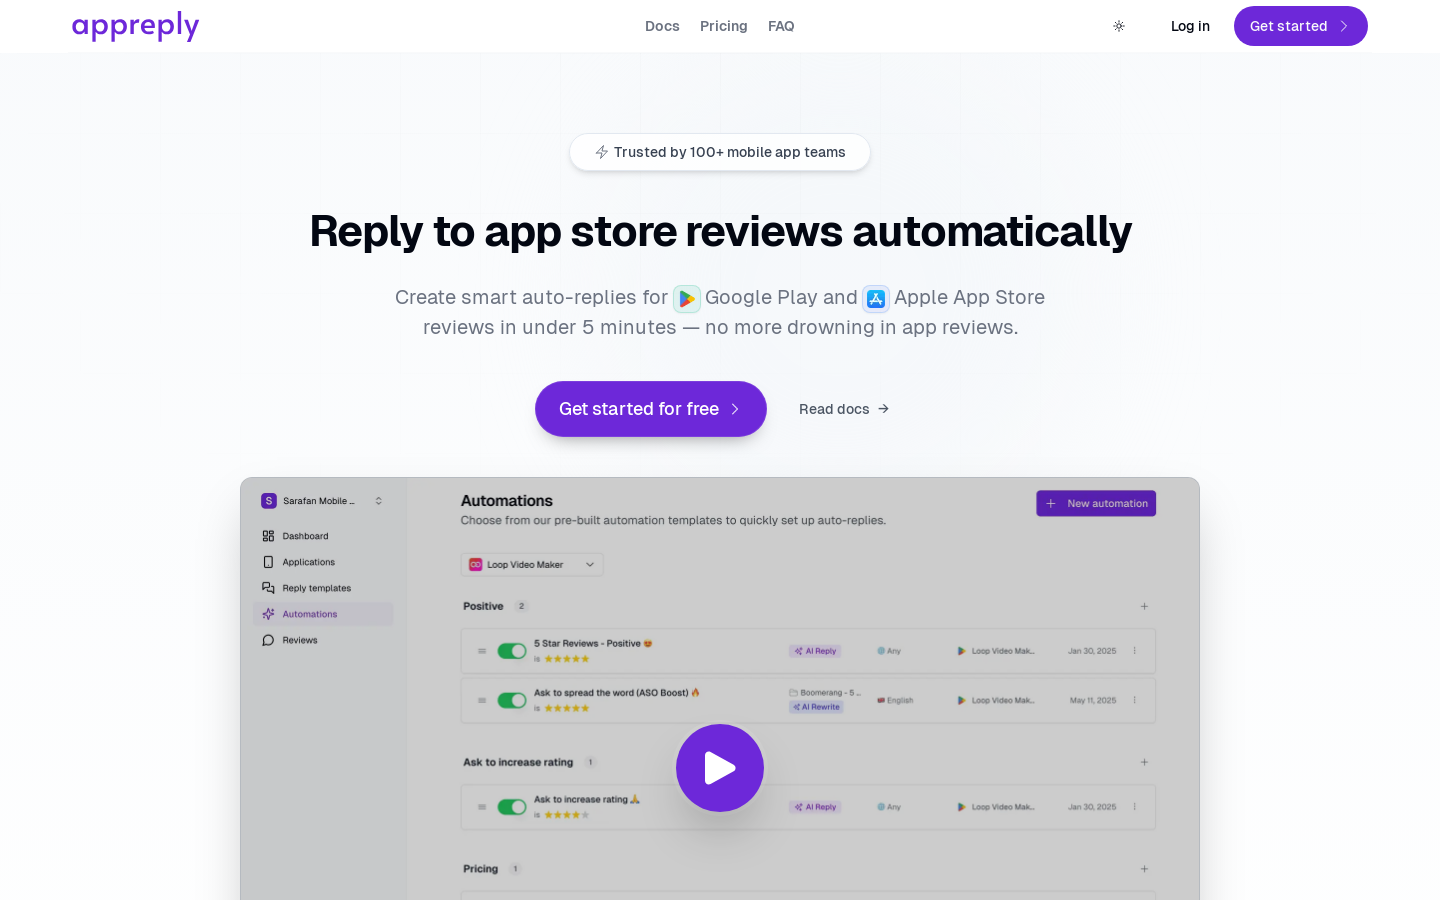Click the Automations heading

pos(507,501)
